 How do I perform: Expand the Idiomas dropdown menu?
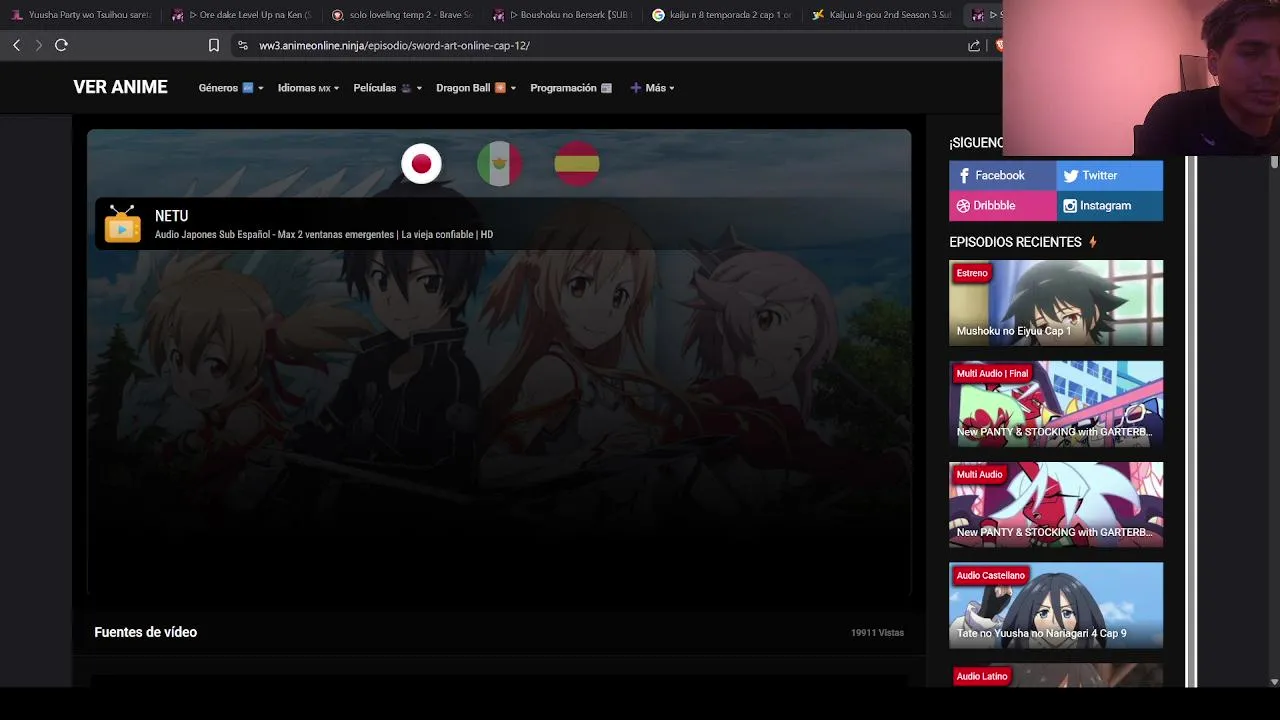pos(308,88)
